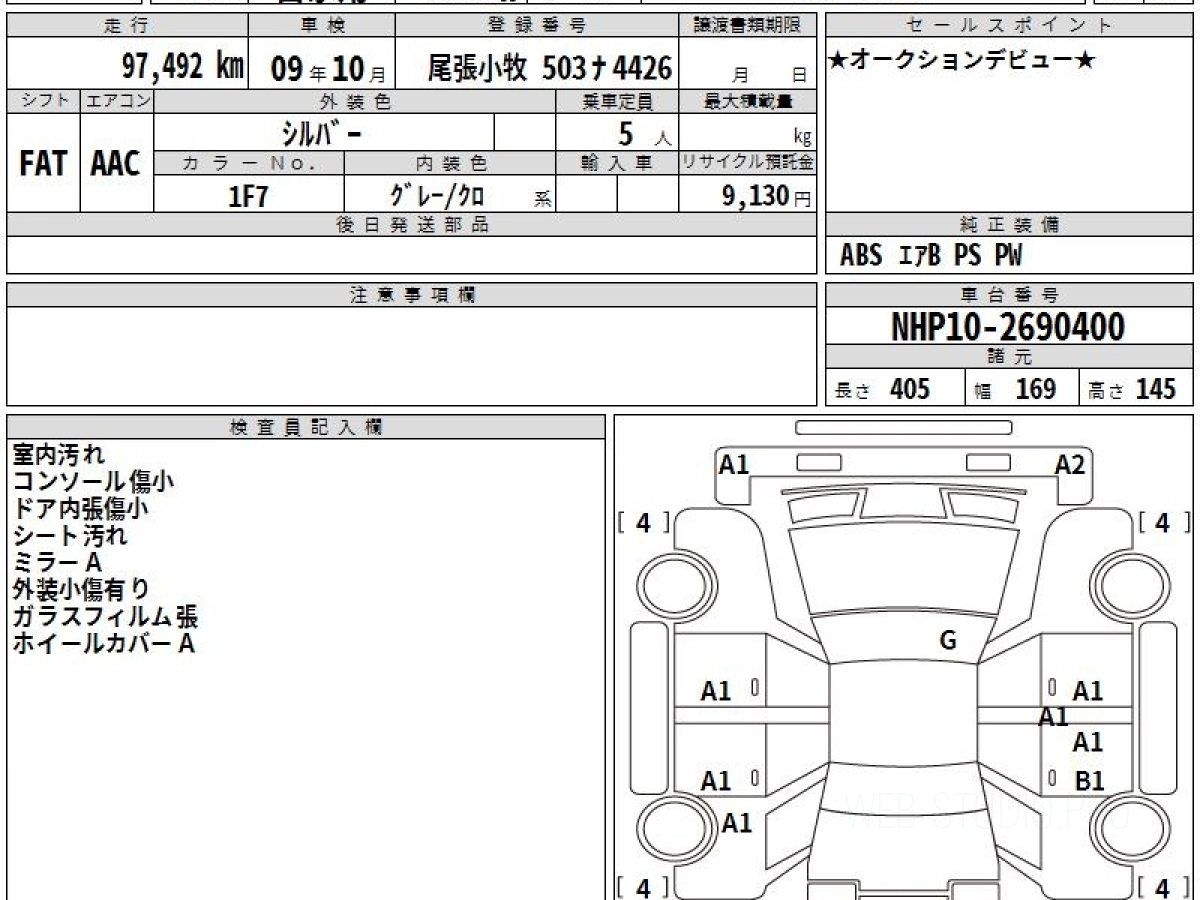Click the mileage value 97,492 km

pyautogui.click(x=182, y=67)
